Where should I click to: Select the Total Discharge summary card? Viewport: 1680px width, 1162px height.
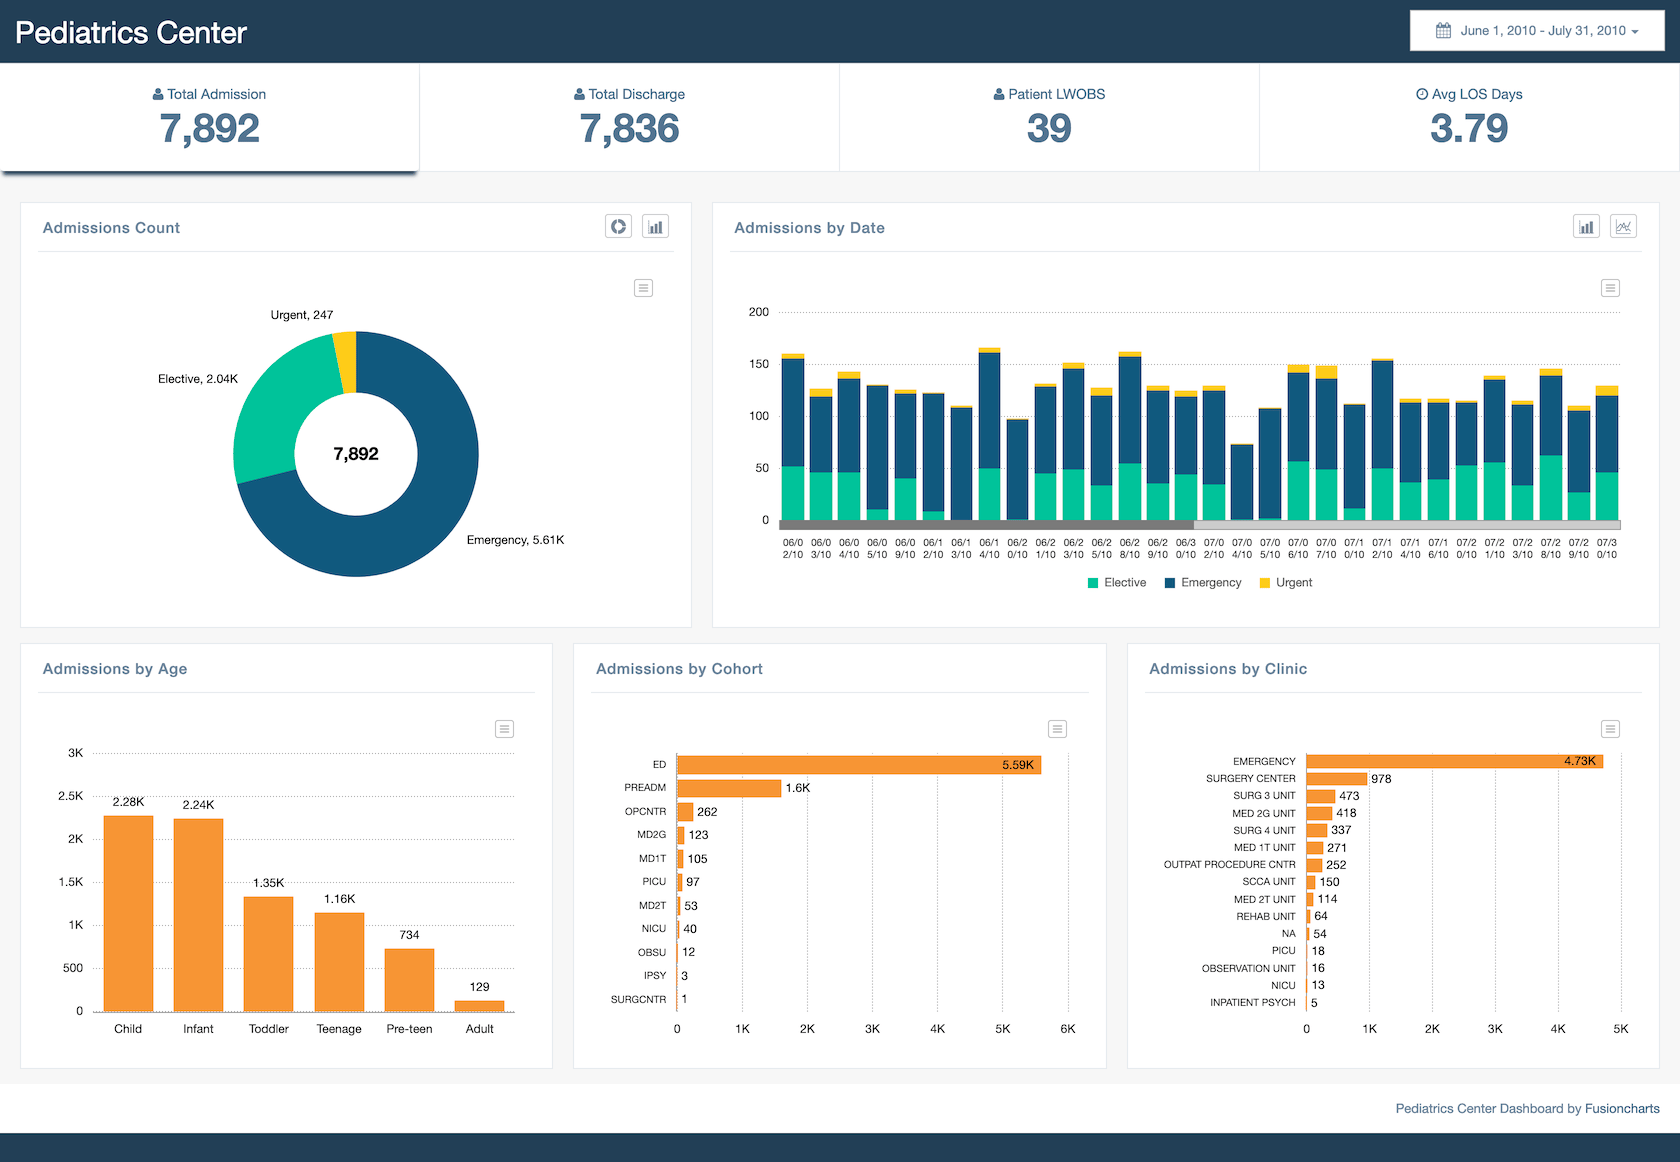[x=629, y=118]
